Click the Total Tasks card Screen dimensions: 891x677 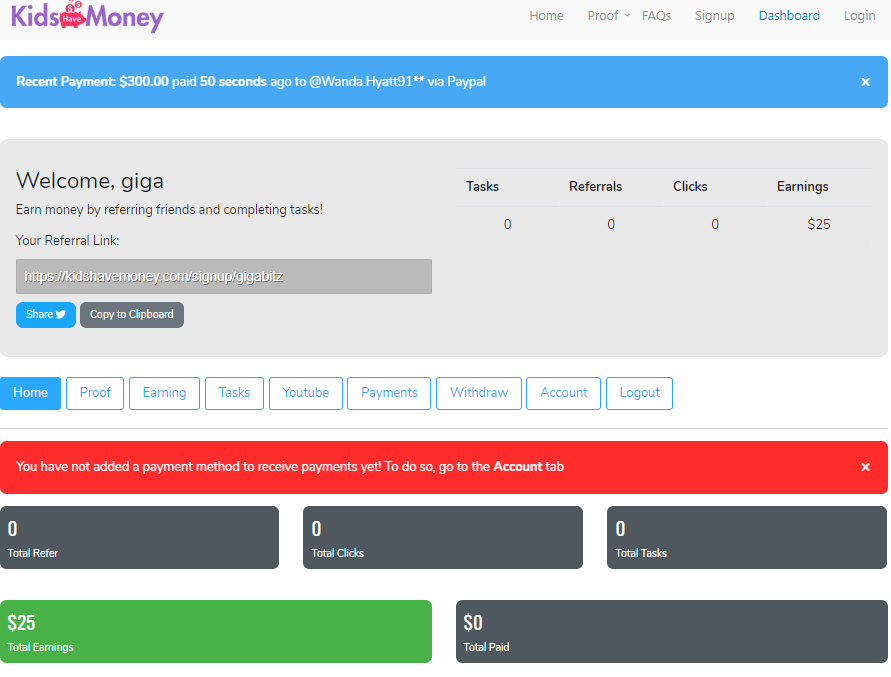tap(747, 538)
